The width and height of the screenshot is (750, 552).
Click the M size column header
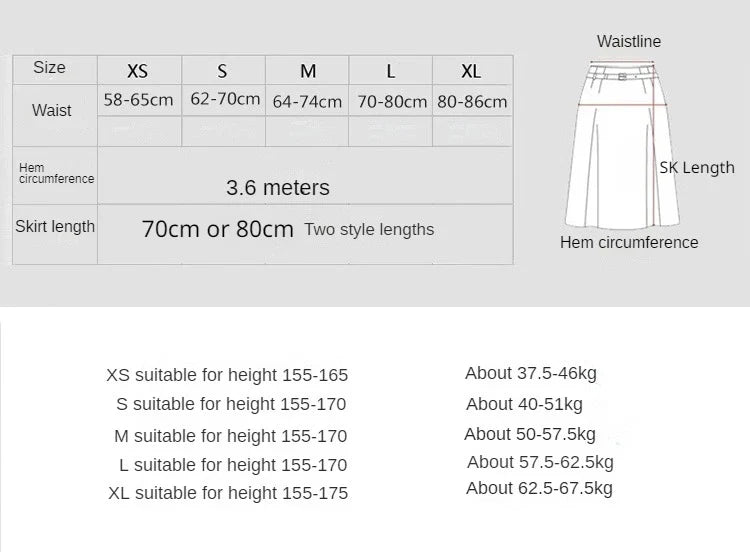(308, 71)
